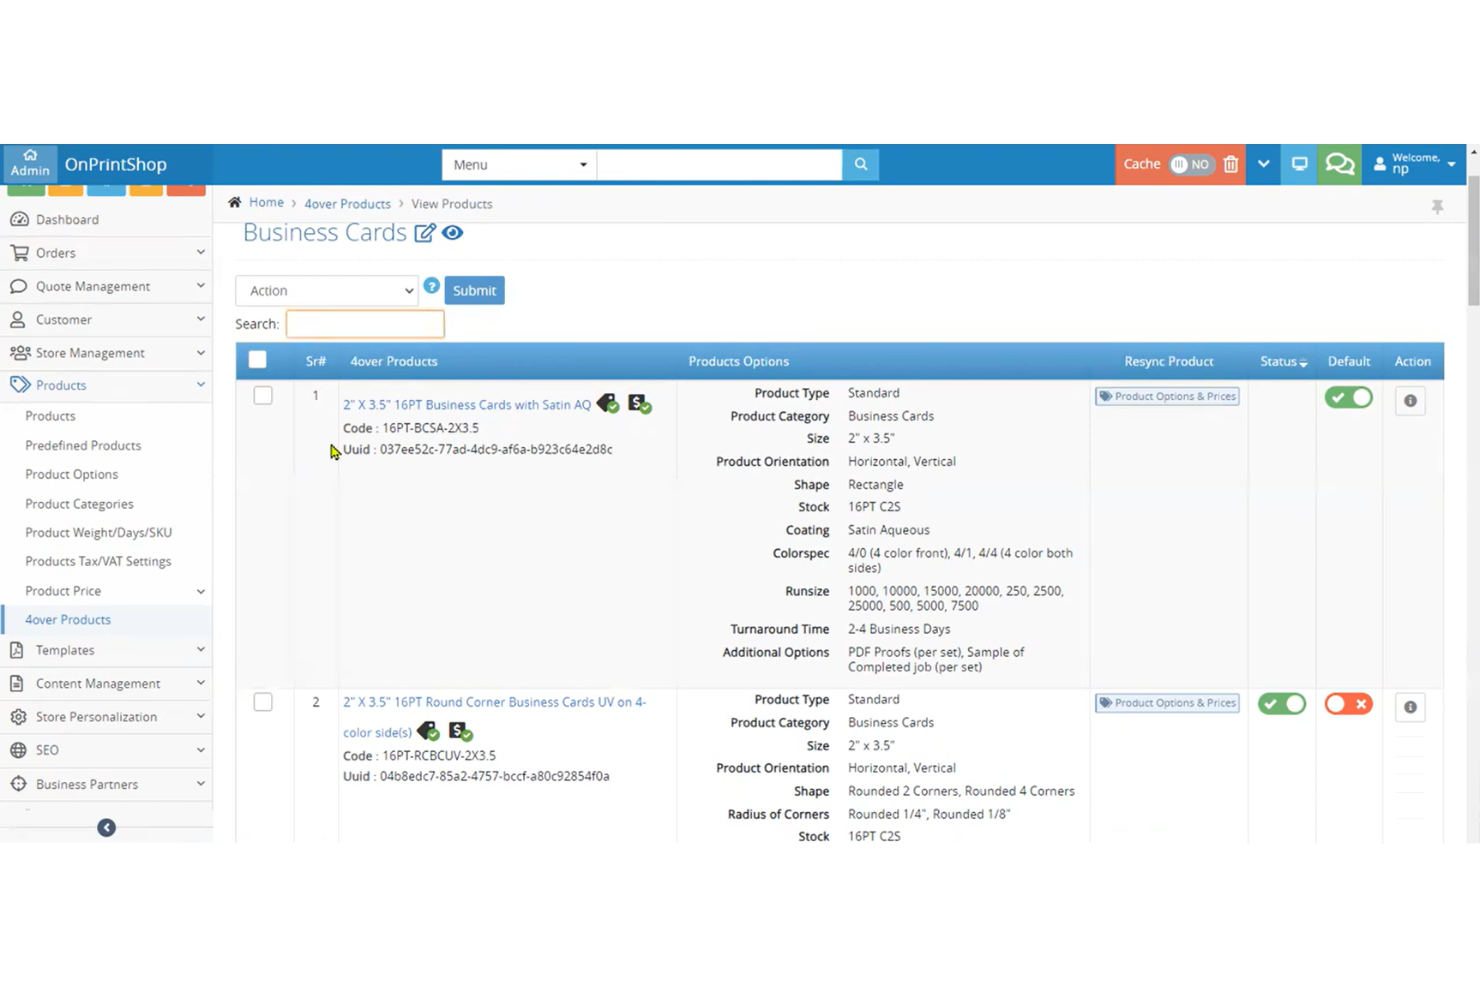Click the tag icon on Round Corner product

(428, 731)
